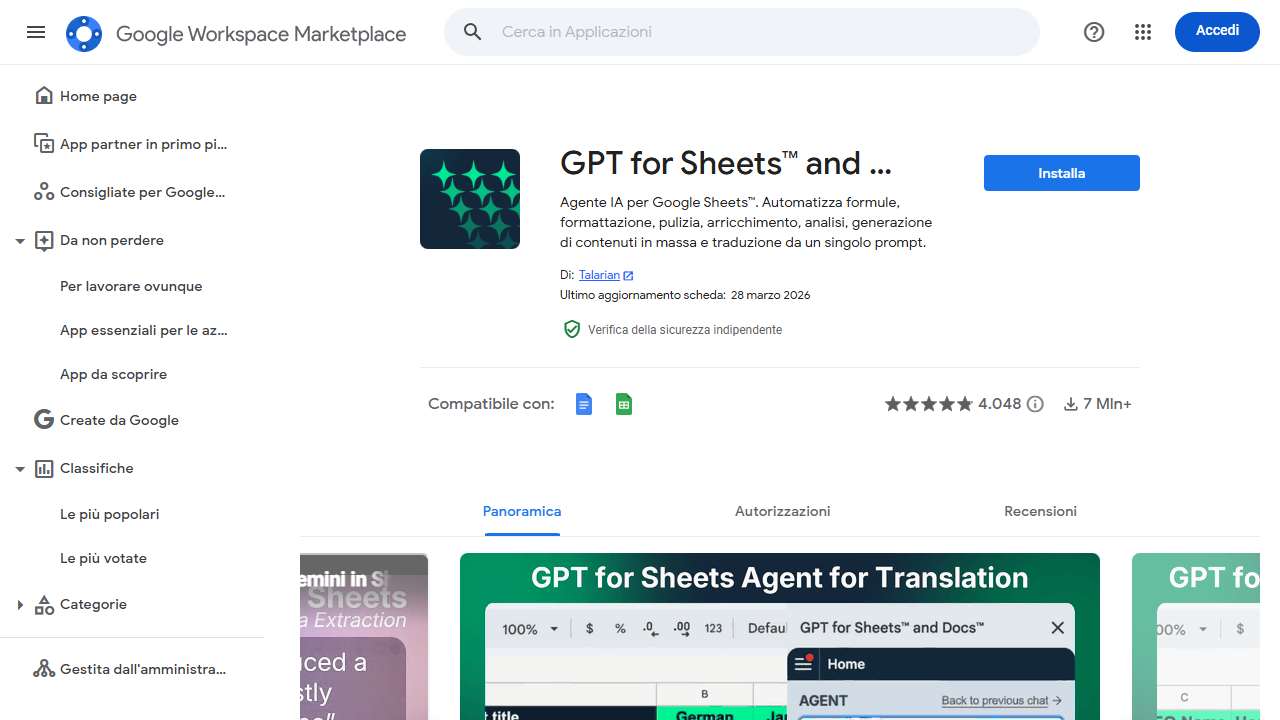Open the Talarian developer link
Image resolution: width=1280 pixels, height=720 pixels.
click(x=600, y=274)
